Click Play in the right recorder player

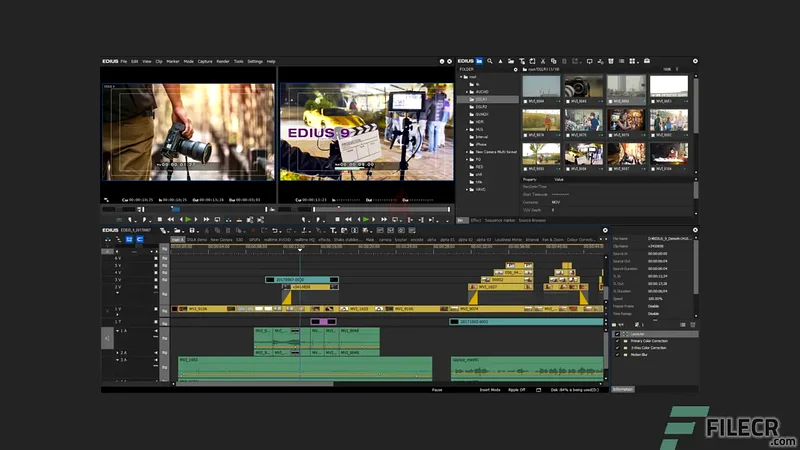366,219
